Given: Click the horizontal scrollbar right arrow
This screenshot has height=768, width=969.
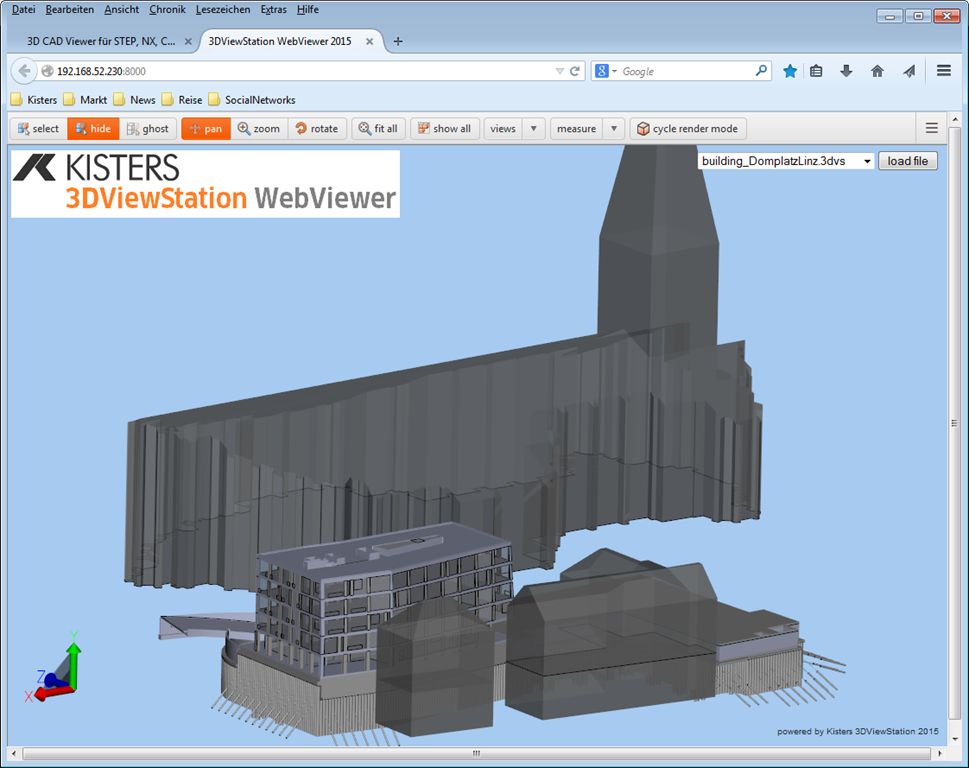Looking at the screenshot, I should tap(940, 754).
